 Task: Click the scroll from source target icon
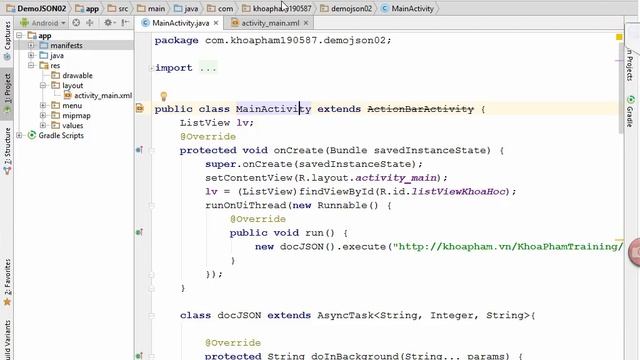[76, 23]
